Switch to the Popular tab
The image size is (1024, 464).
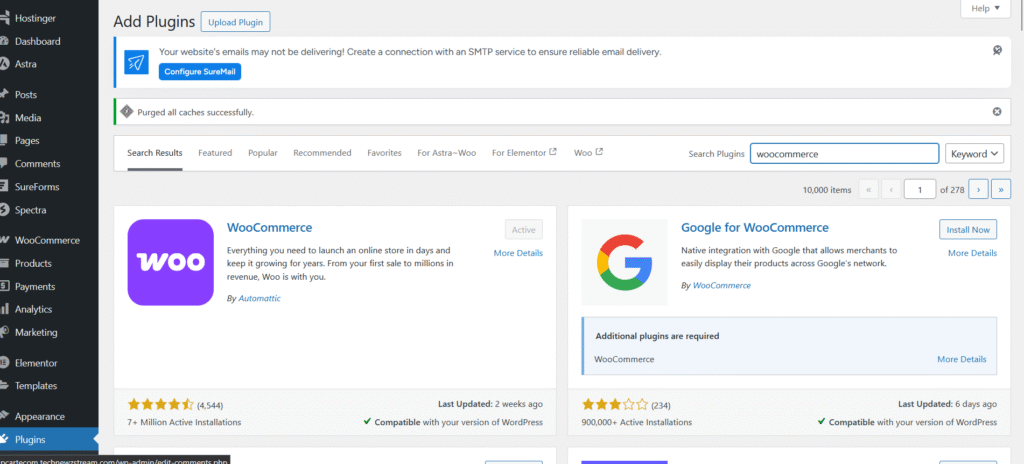click(263, 153)
